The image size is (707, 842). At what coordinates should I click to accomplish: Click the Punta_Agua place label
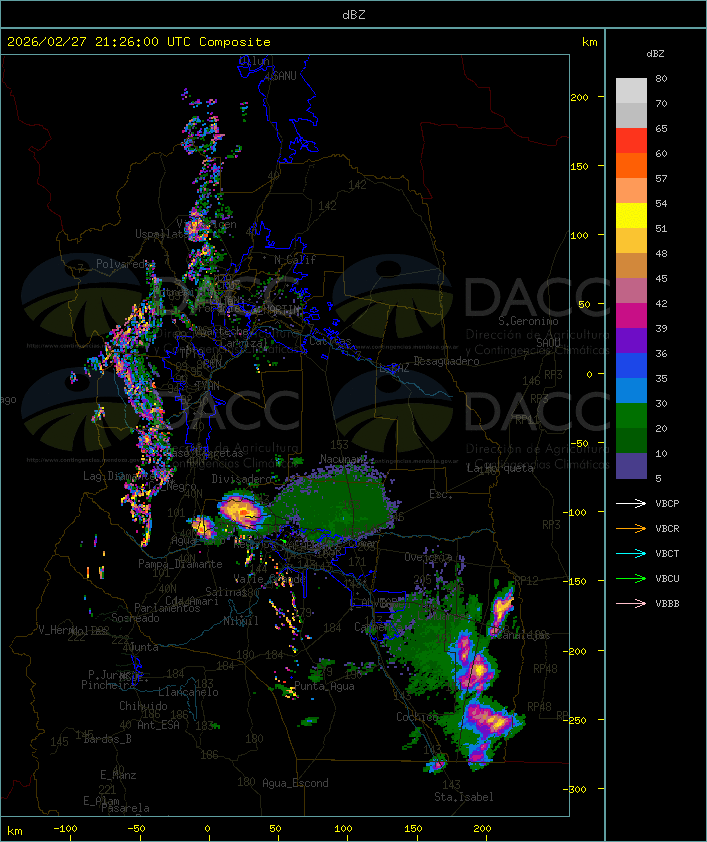tap(324, 686)
